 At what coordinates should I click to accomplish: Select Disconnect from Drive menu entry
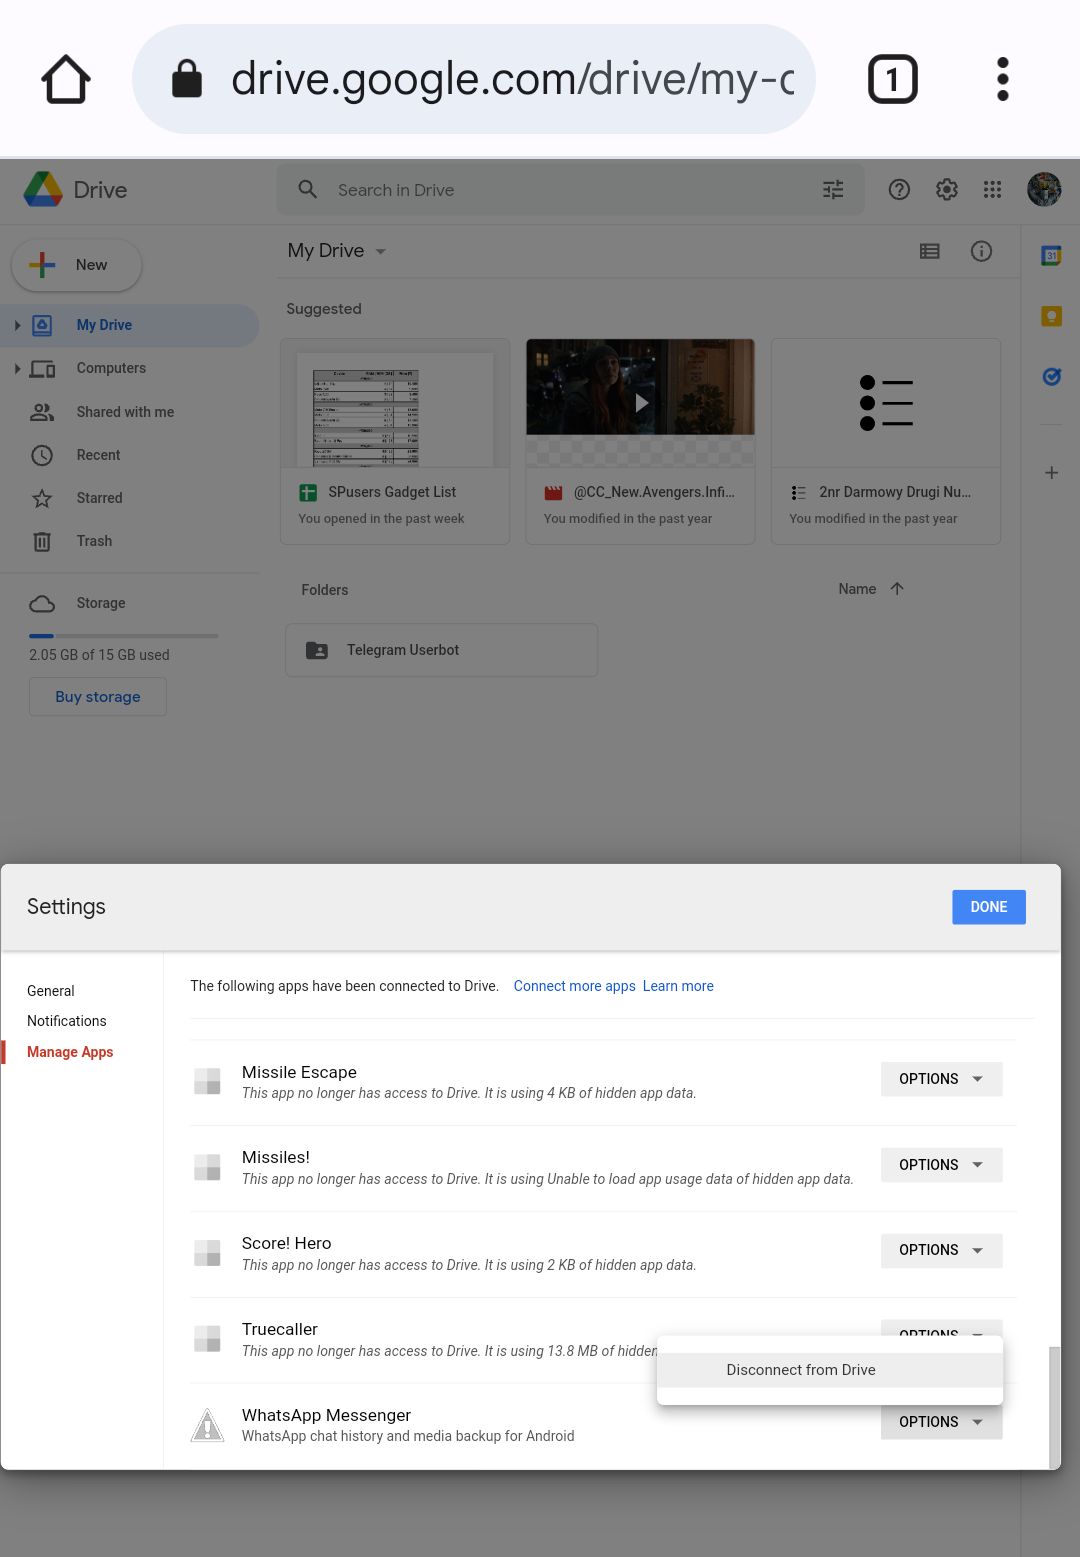[830, 1370]
